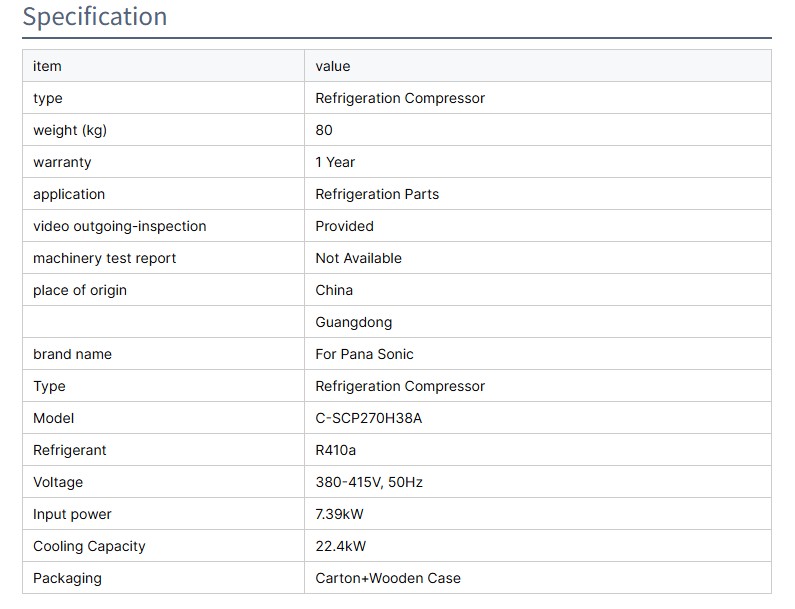Viewport: 795px width, 609px height.
Task: Select the 'Not Available' test report value
Action: click(x=358, y=258)
